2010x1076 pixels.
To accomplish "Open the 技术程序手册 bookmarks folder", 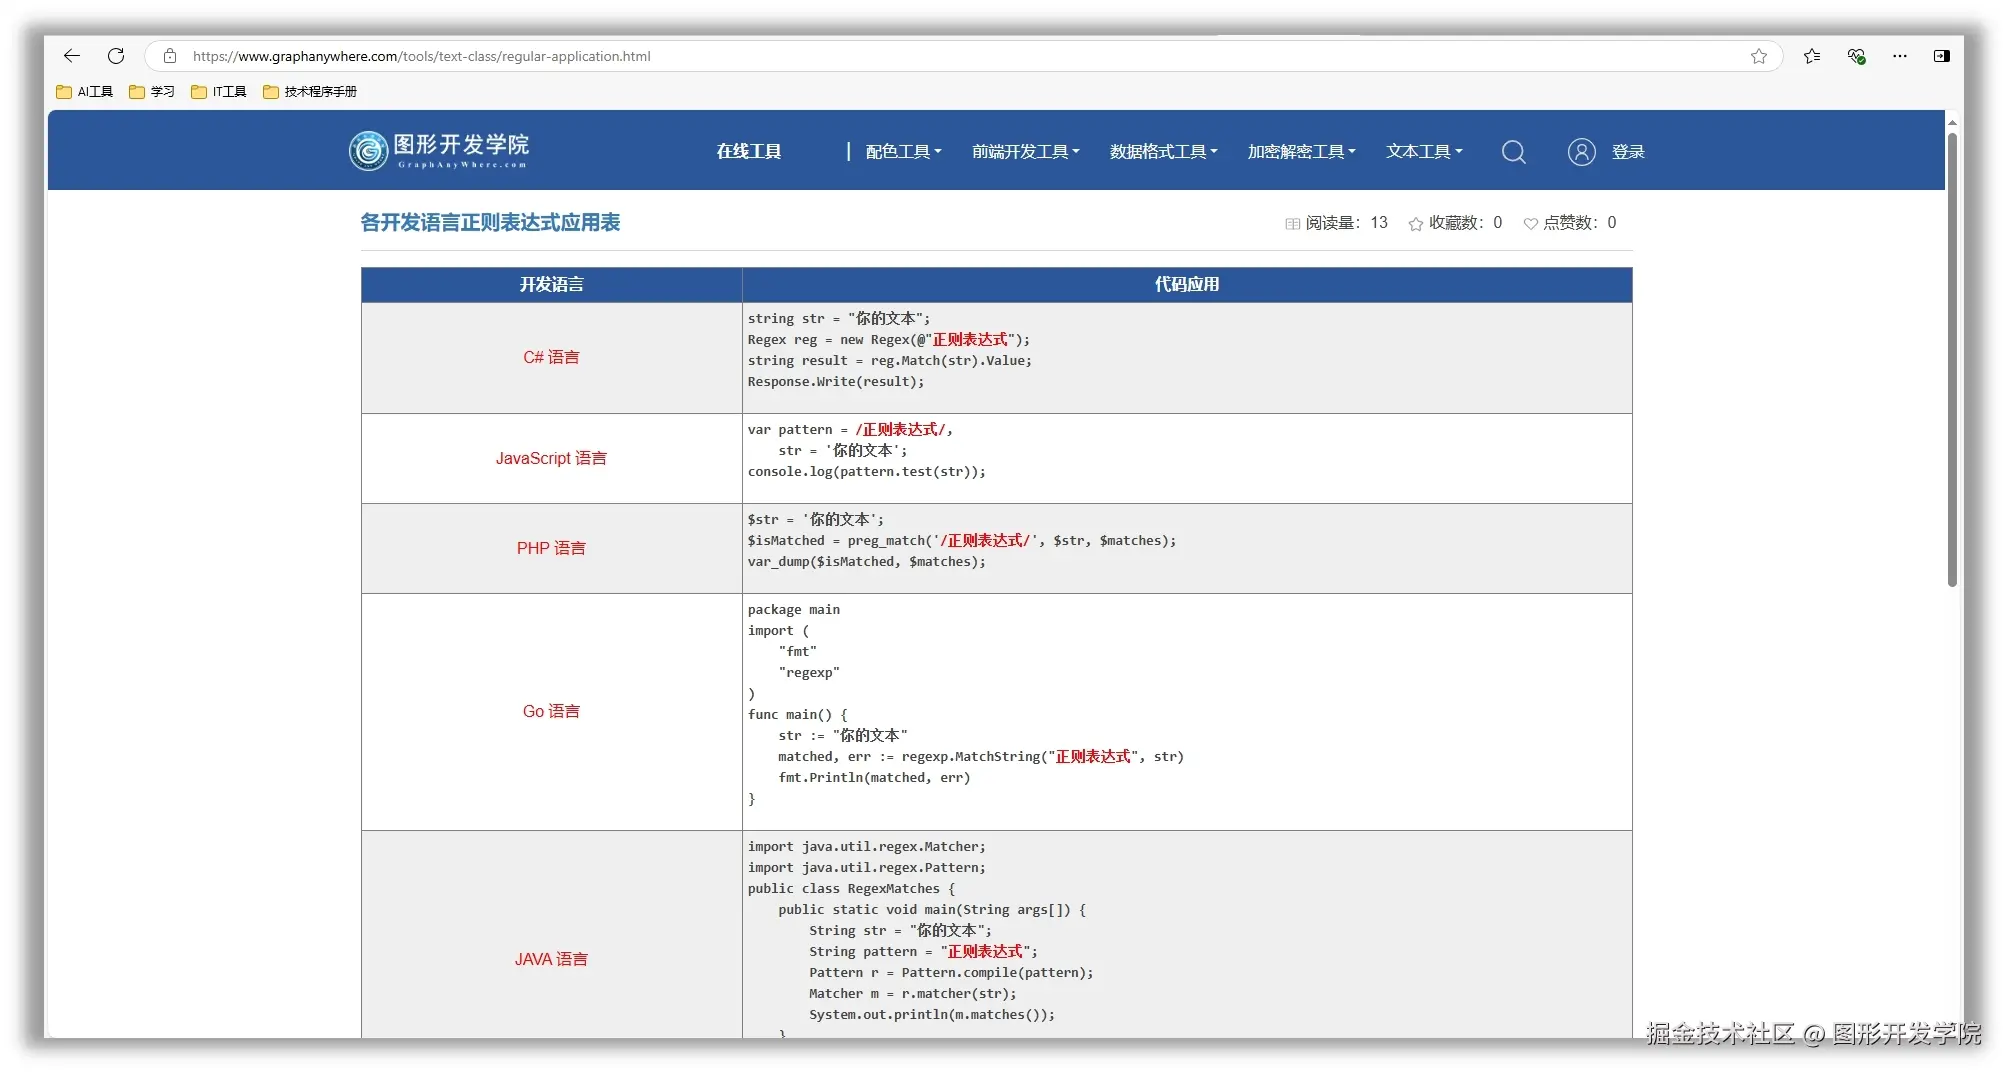I will 310,92.
